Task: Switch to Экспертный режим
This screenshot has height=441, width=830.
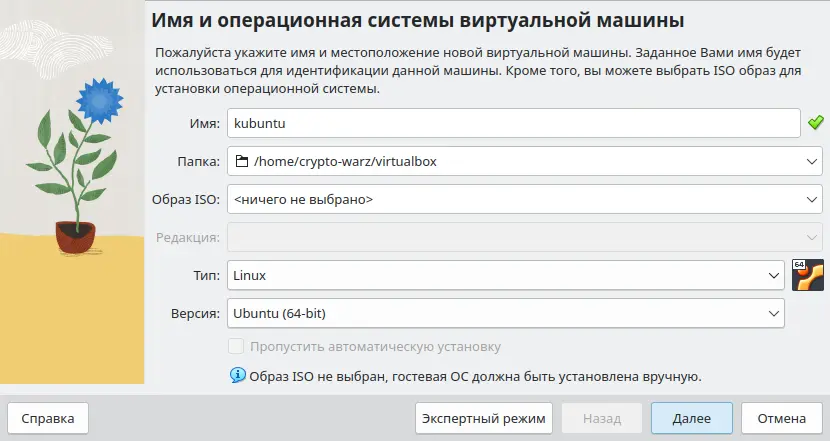Action: [x=484, y=418]
